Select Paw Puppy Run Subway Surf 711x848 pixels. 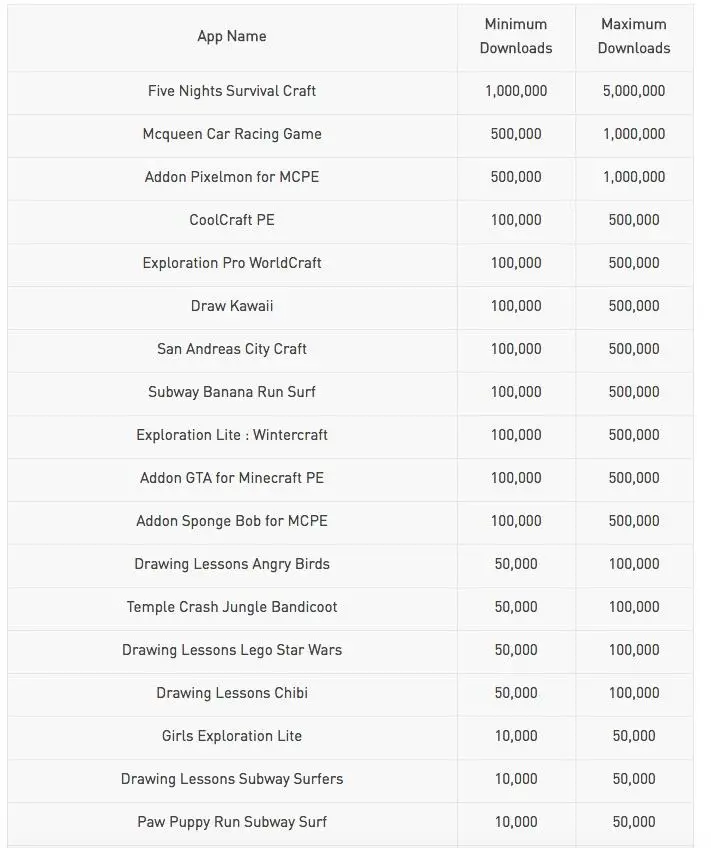[x=232, y=822]
